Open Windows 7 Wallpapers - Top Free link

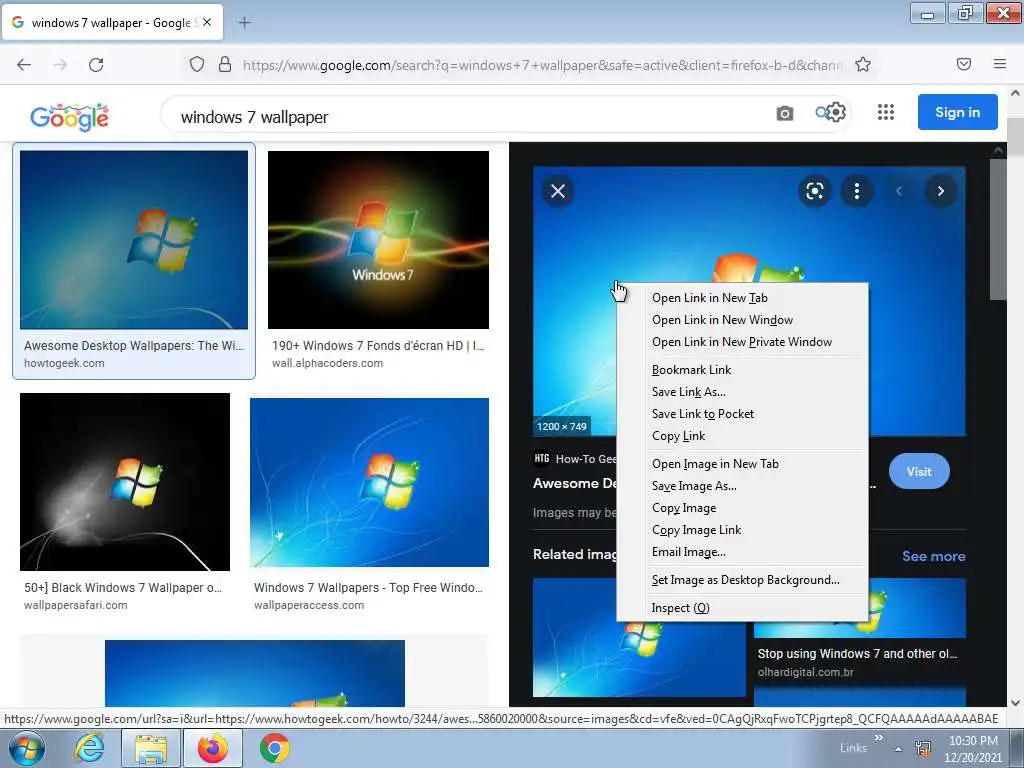coord(368,588)
